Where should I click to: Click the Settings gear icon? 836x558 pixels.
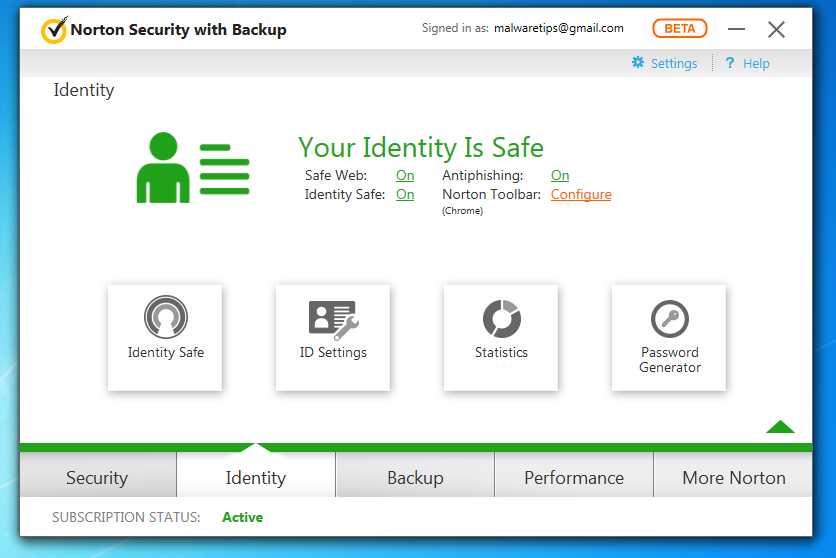pyautogui.click(x=638, y=62)
